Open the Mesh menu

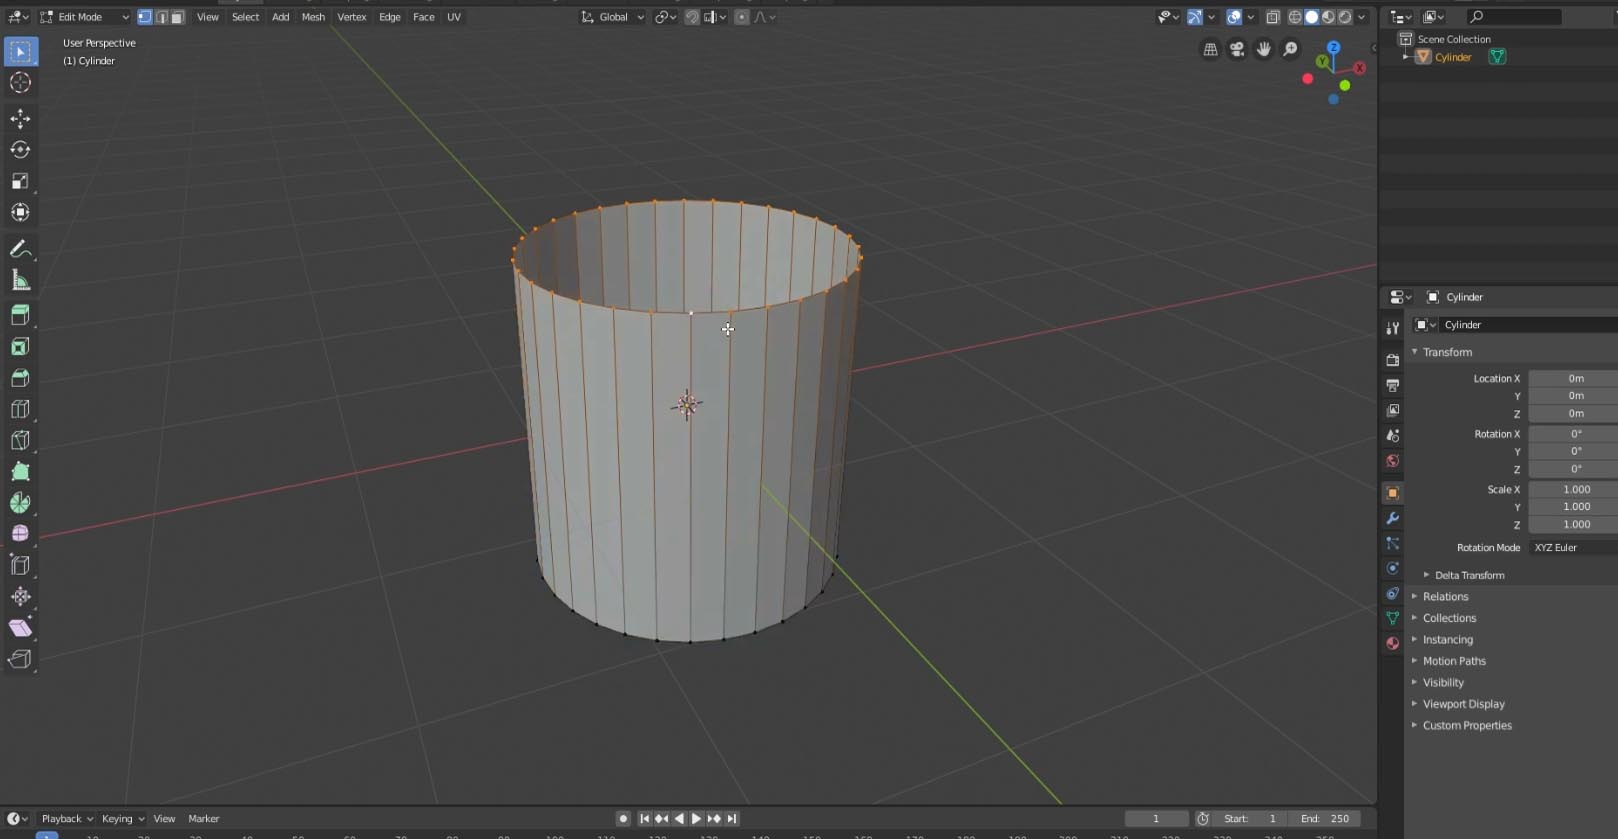click(x=313, y=17)
